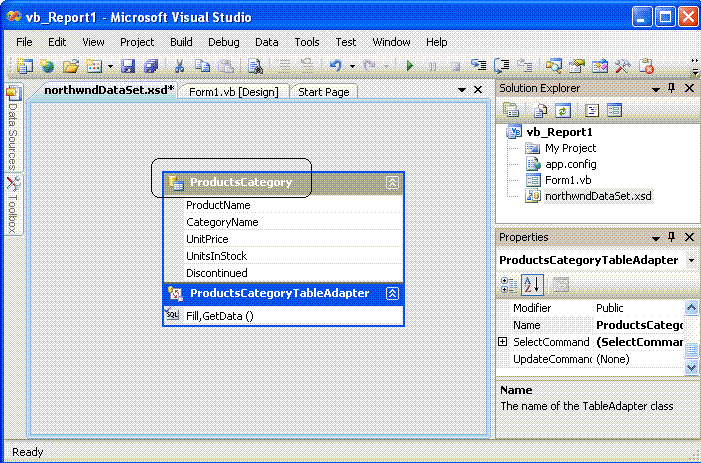701x463 pixels.
Task: Select app.config in Solution Explorer
Action: (x=570, y=164)
